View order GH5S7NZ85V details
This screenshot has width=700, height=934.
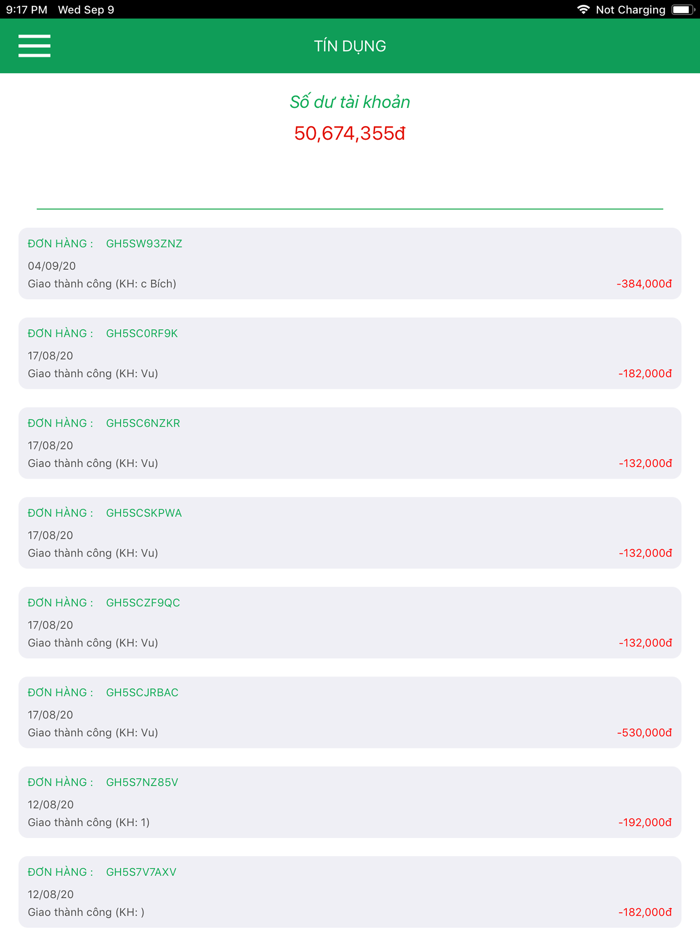click(350, 802)
